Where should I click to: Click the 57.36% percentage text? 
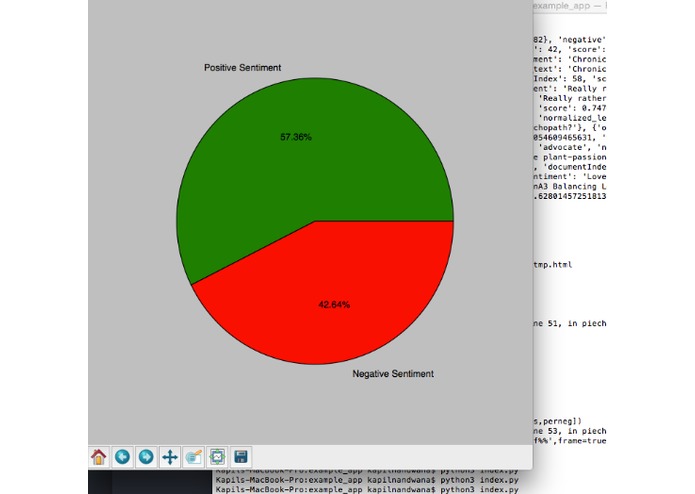pyautogui.click(x=296, y=137)
